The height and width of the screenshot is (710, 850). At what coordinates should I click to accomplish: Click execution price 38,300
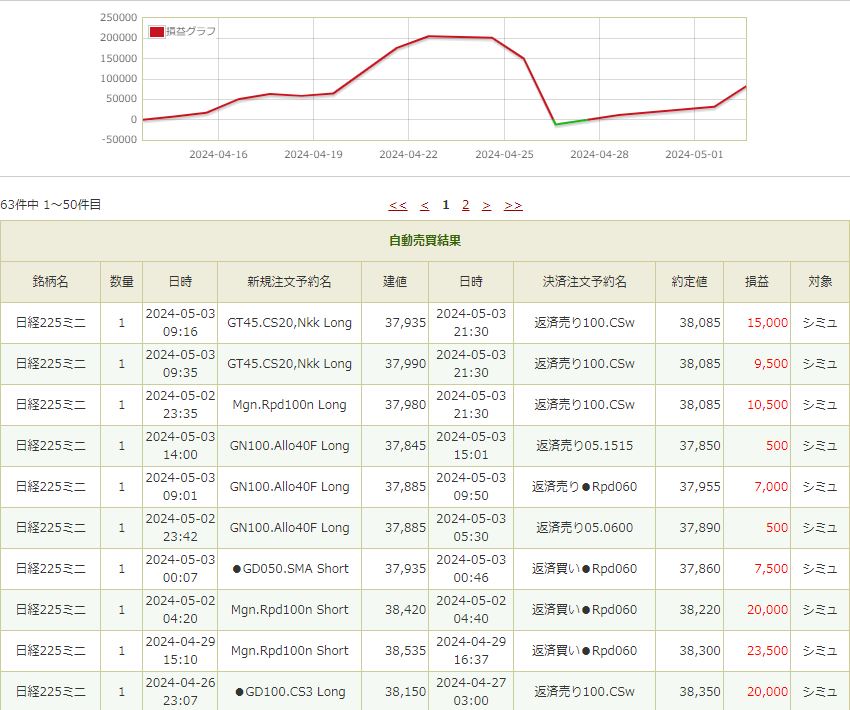pyautogui.click(x=700, y=651)
